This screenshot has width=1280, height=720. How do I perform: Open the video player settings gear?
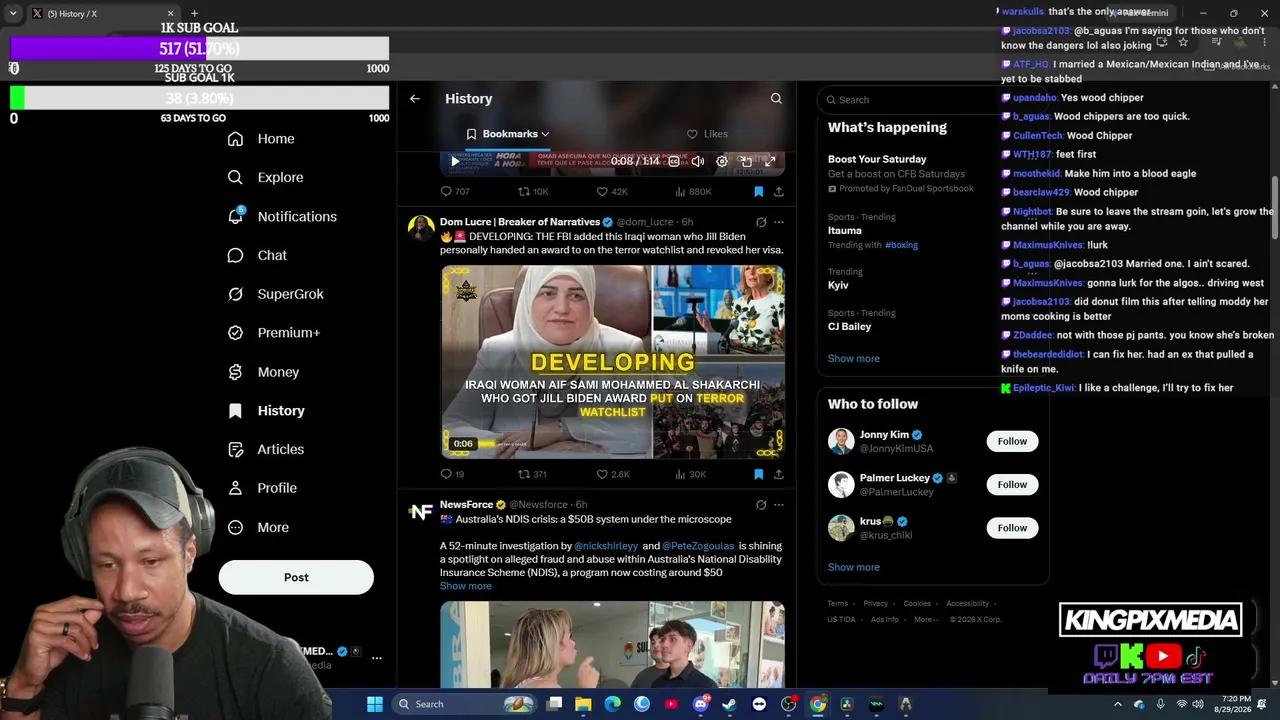[x=722, y=161]
